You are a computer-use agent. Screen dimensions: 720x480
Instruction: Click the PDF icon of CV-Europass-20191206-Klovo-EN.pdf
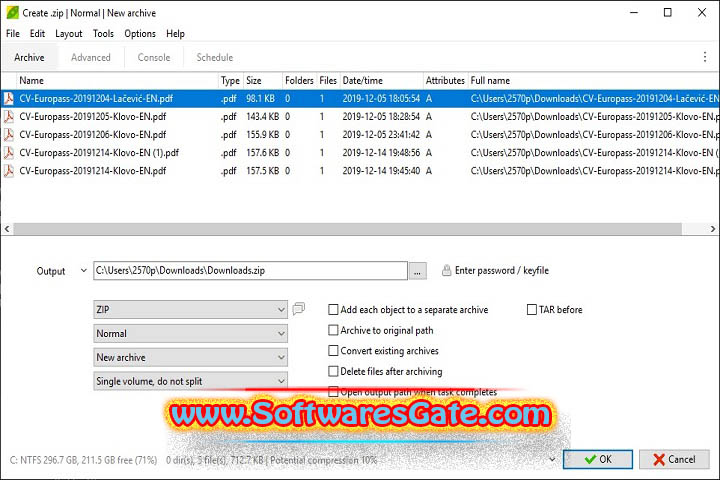(9, 135)
